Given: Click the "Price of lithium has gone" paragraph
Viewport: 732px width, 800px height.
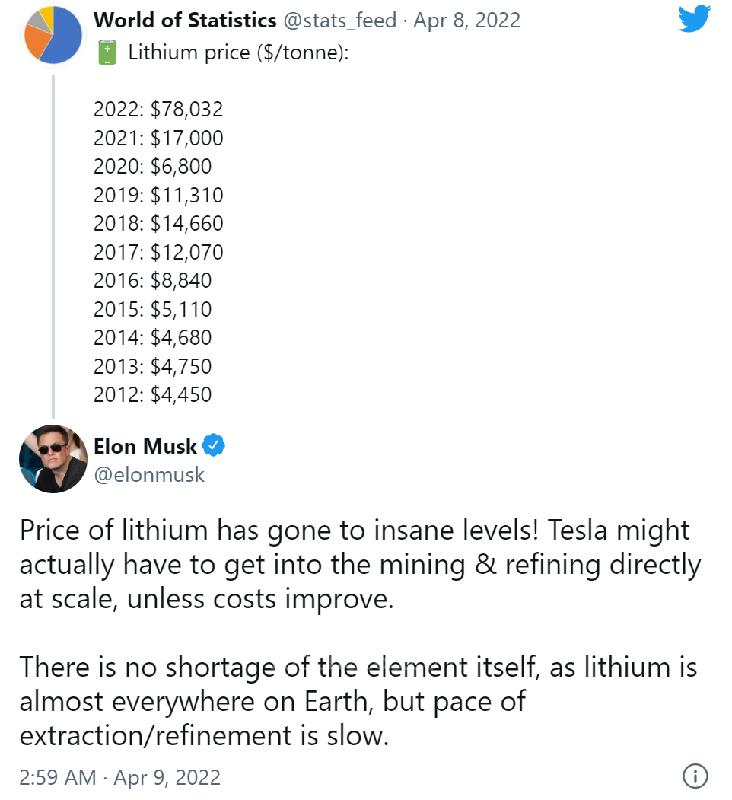Looking at the screenshot, I should 360,564.
